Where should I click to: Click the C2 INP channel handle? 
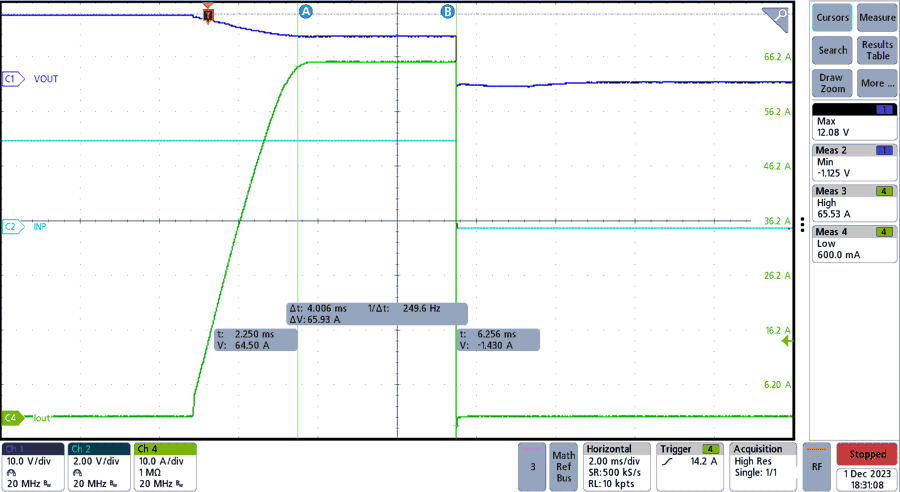[x=13, y=227]
